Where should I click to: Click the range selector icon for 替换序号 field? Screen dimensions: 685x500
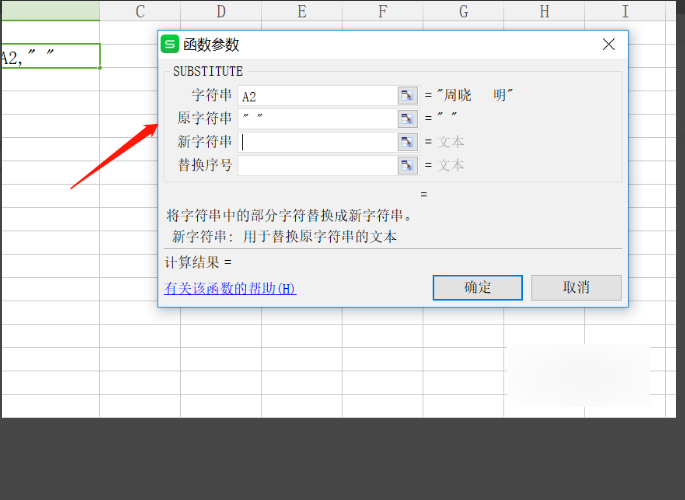click(407, 166)
